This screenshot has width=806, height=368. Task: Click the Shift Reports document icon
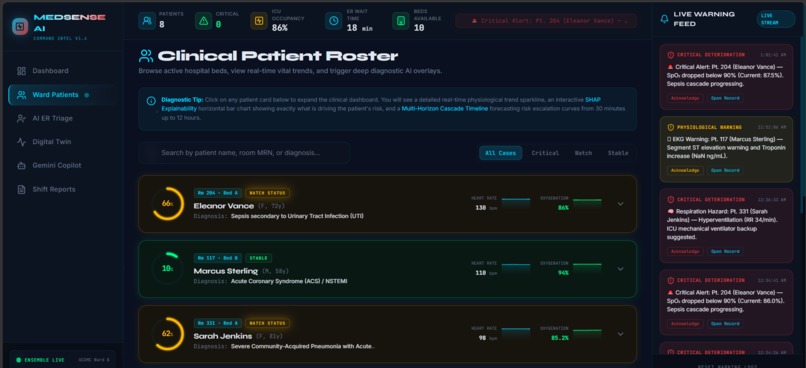21,189
